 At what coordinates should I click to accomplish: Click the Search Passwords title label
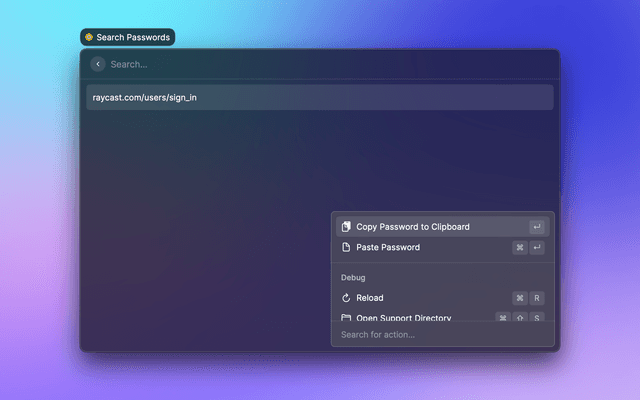pyautogui.click(x=133, y=37)
